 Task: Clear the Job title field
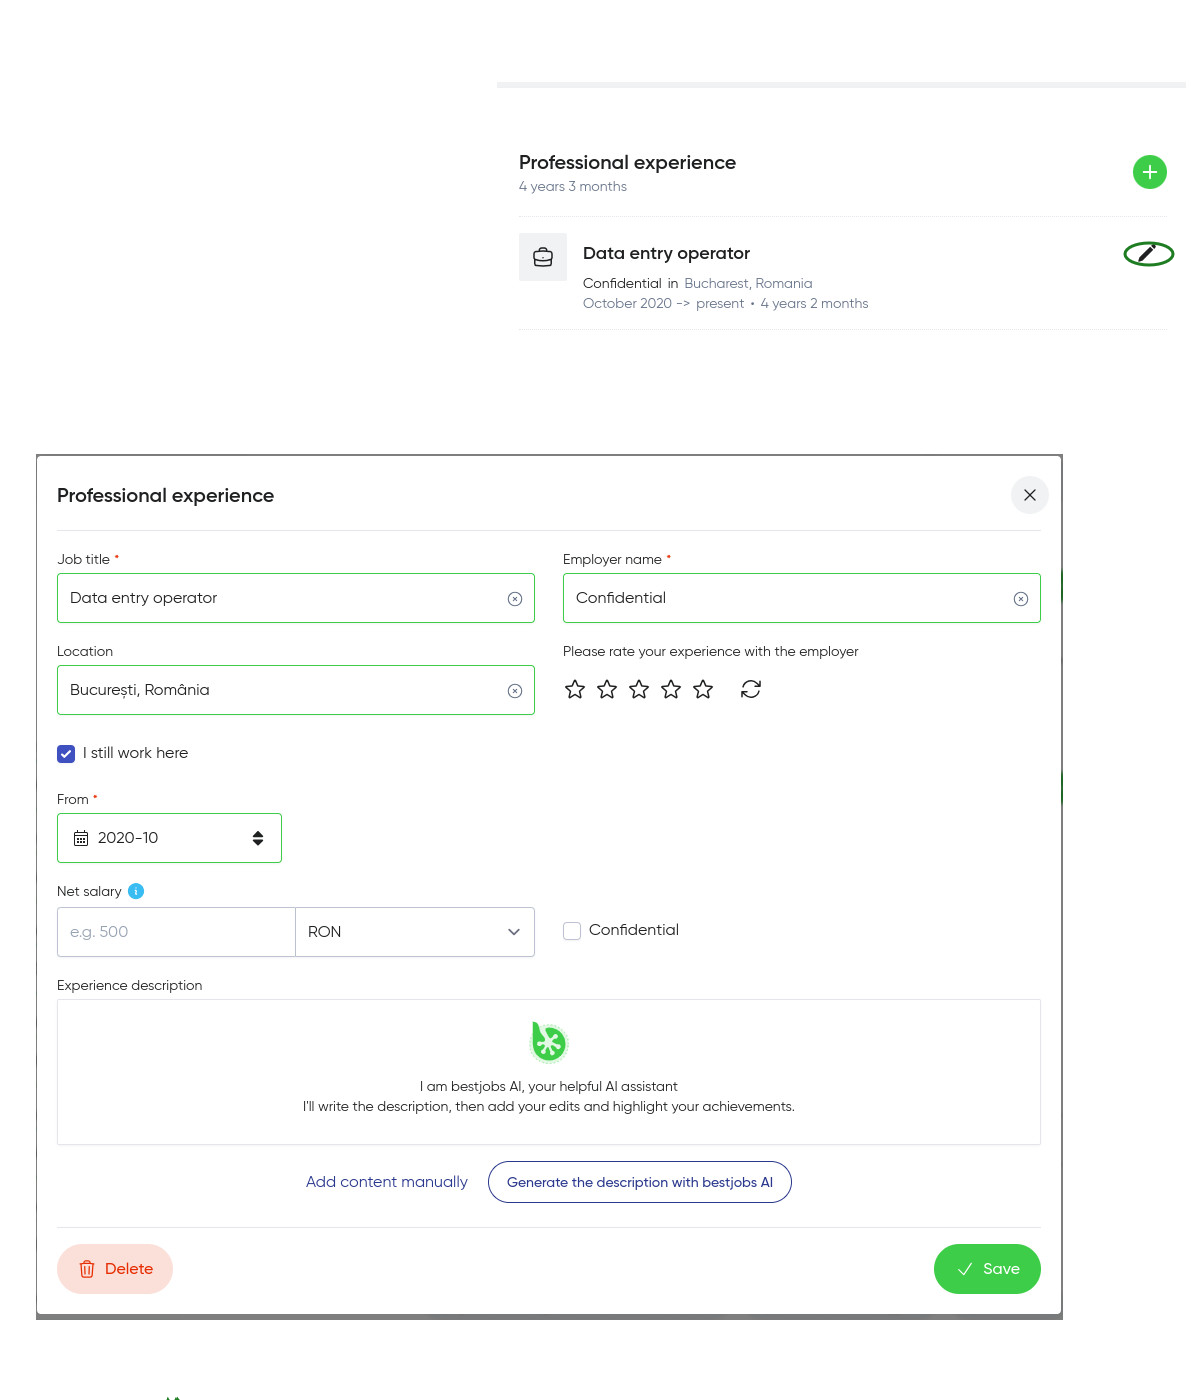[515, 599]
